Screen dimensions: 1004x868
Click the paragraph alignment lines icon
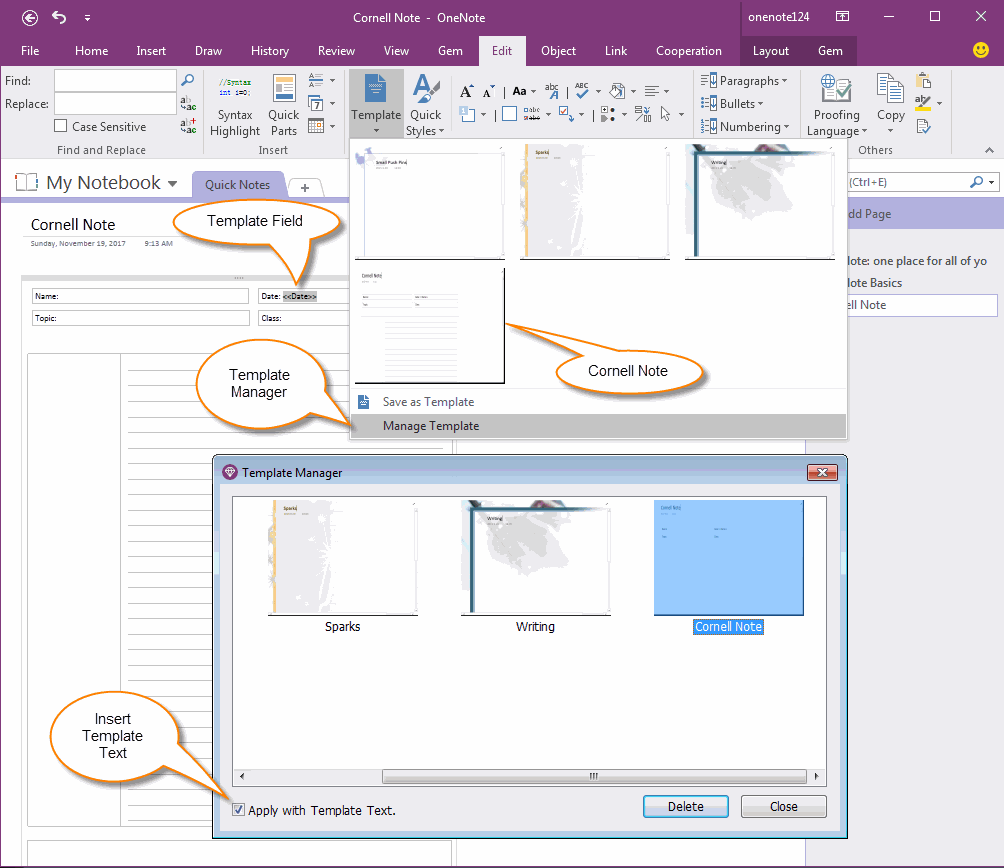tap(652, 92)
